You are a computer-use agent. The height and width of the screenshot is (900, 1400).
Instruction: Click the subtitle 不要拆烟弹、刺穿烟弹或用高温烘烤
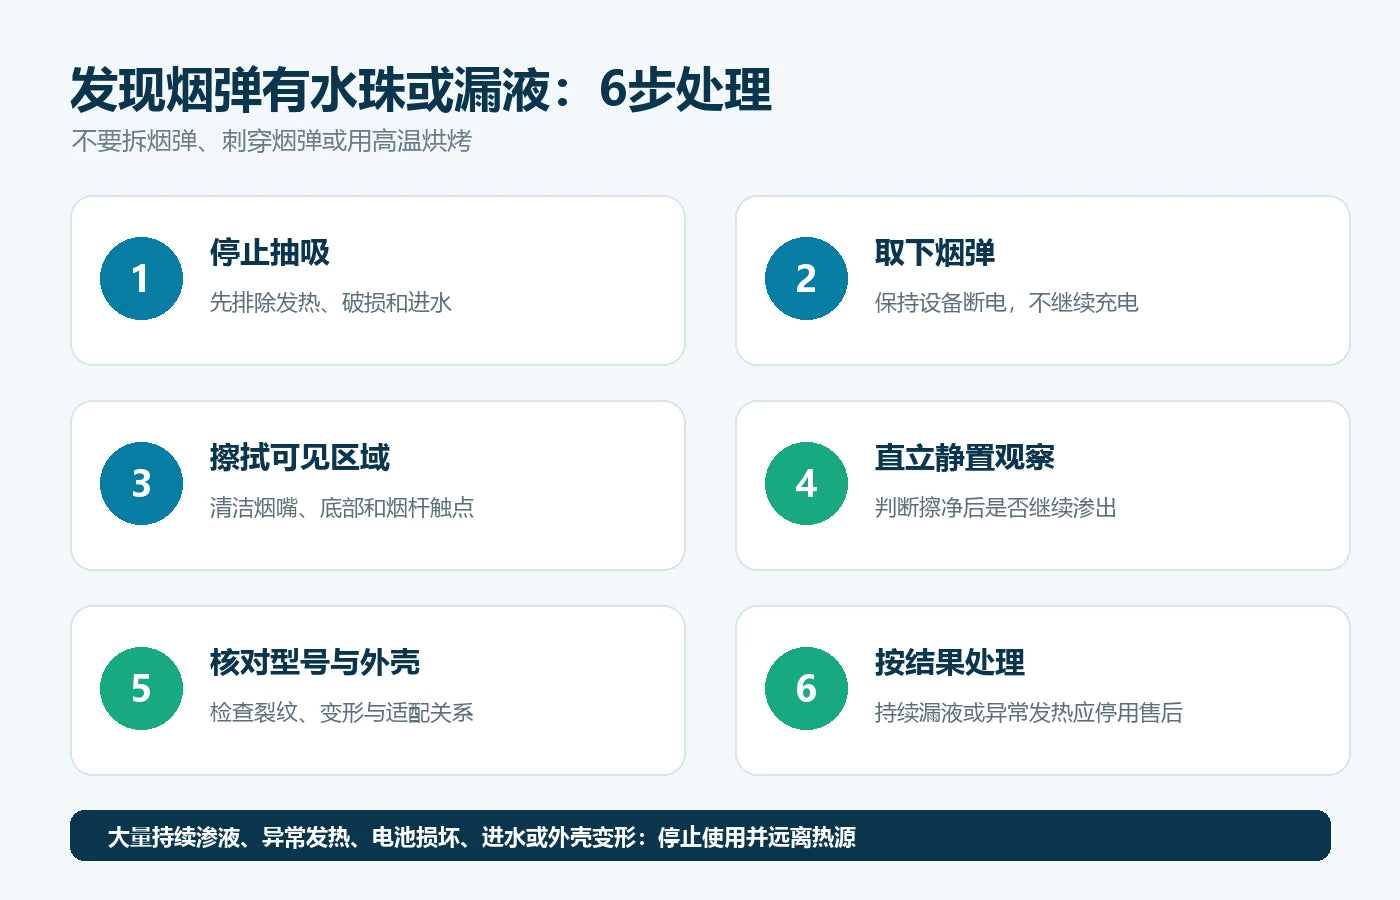271,141
